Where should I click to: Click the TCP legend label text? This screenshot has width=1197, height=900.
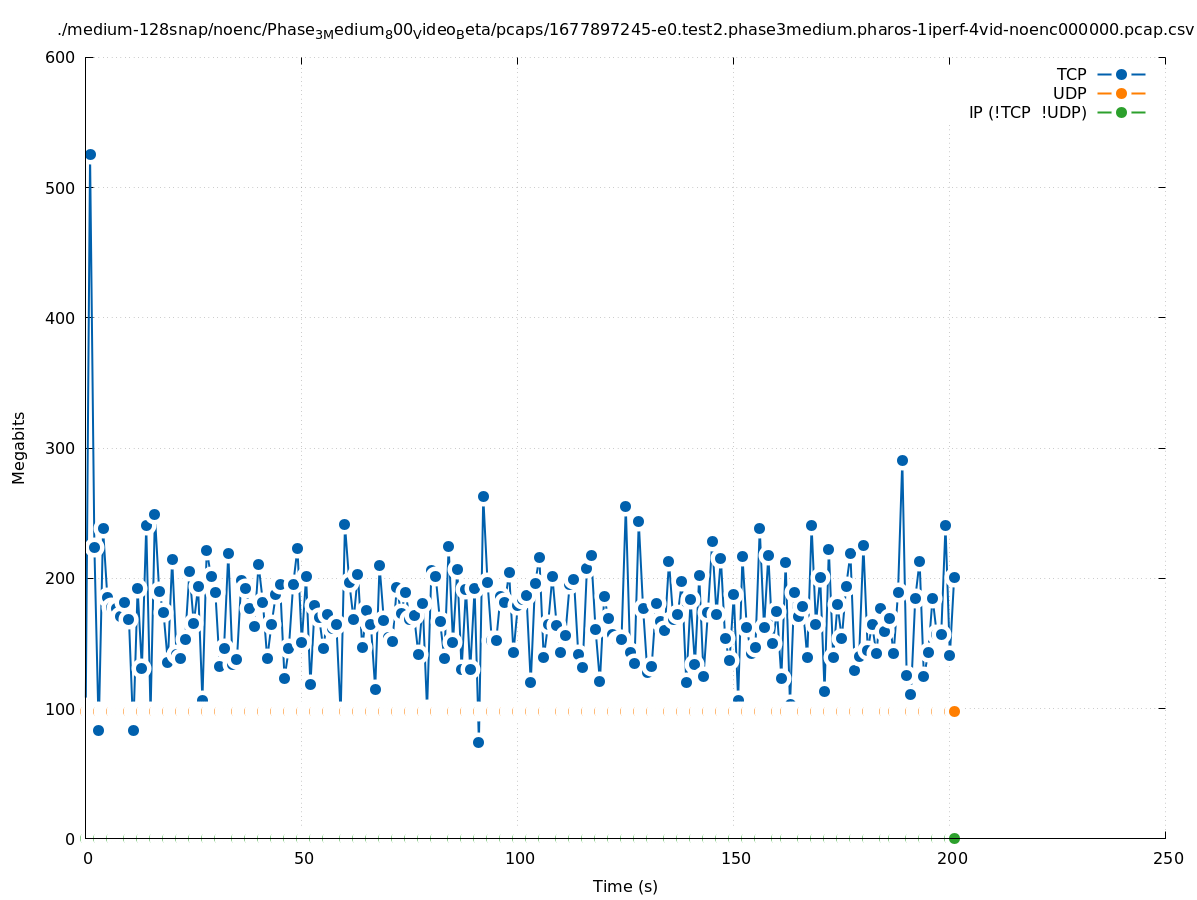point(1071,74)
